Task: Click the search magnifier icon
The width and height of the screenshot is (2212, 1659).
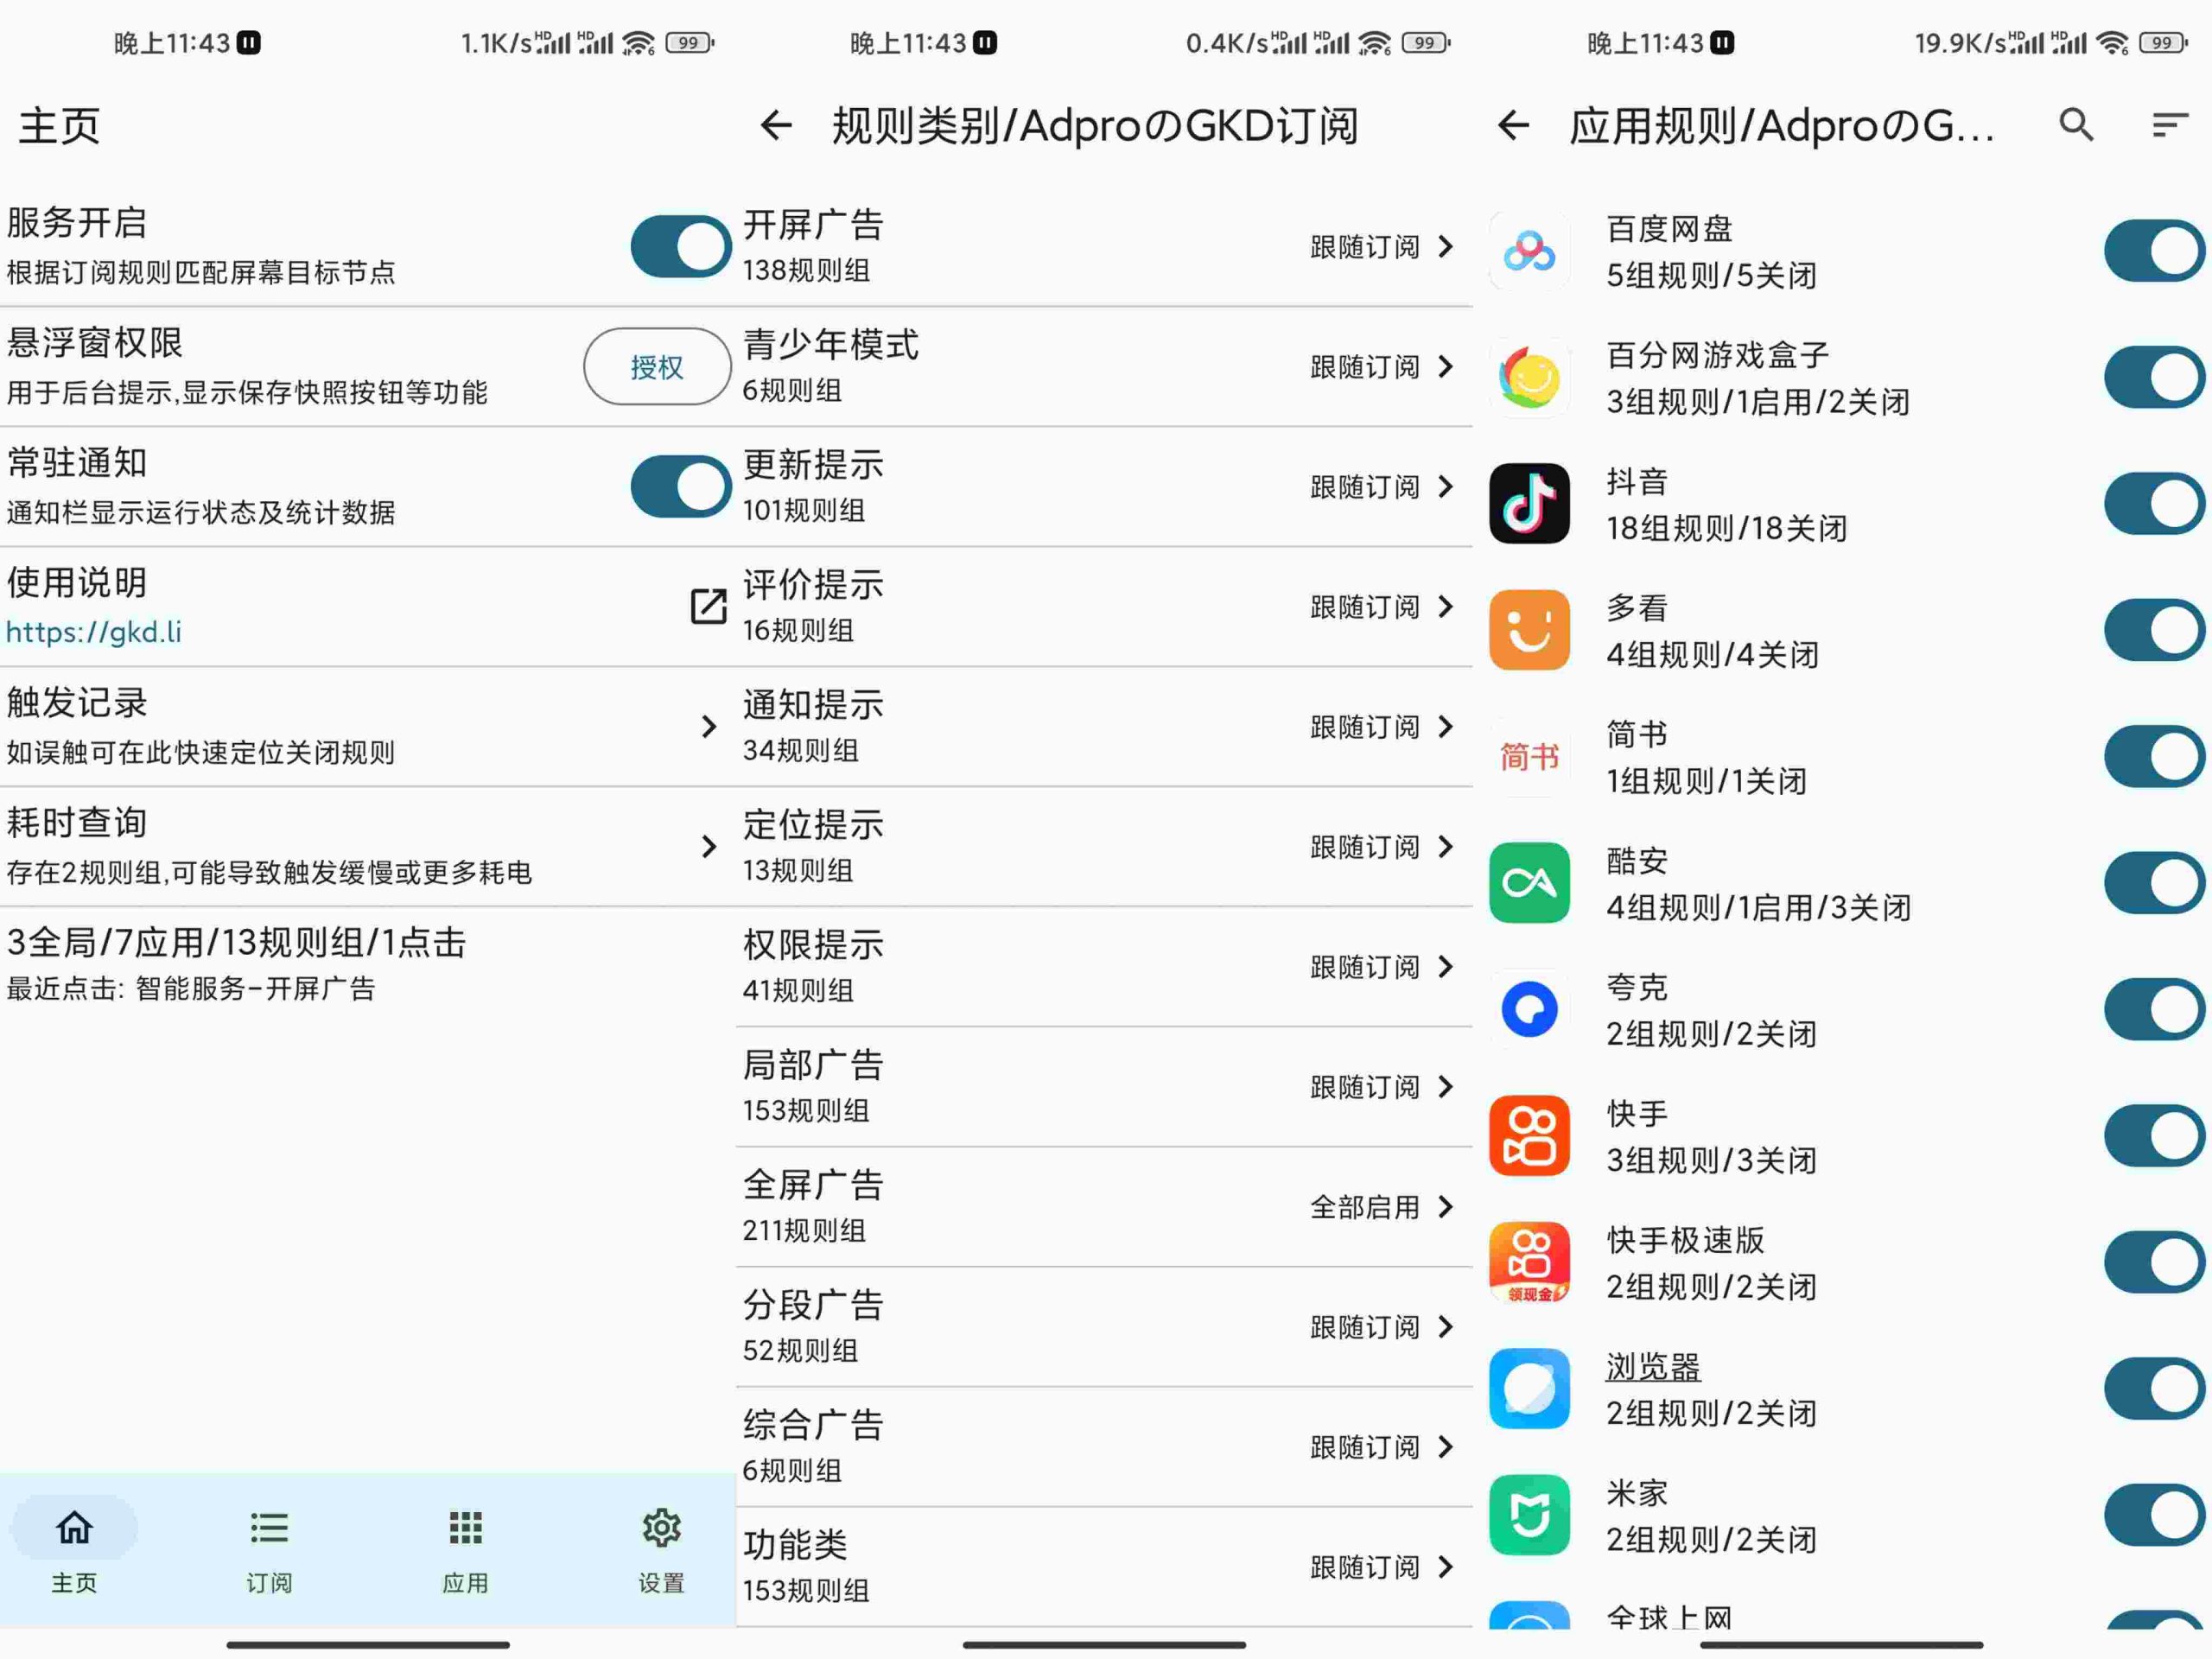Action: pyautogui.click(x=2076, y=125)
